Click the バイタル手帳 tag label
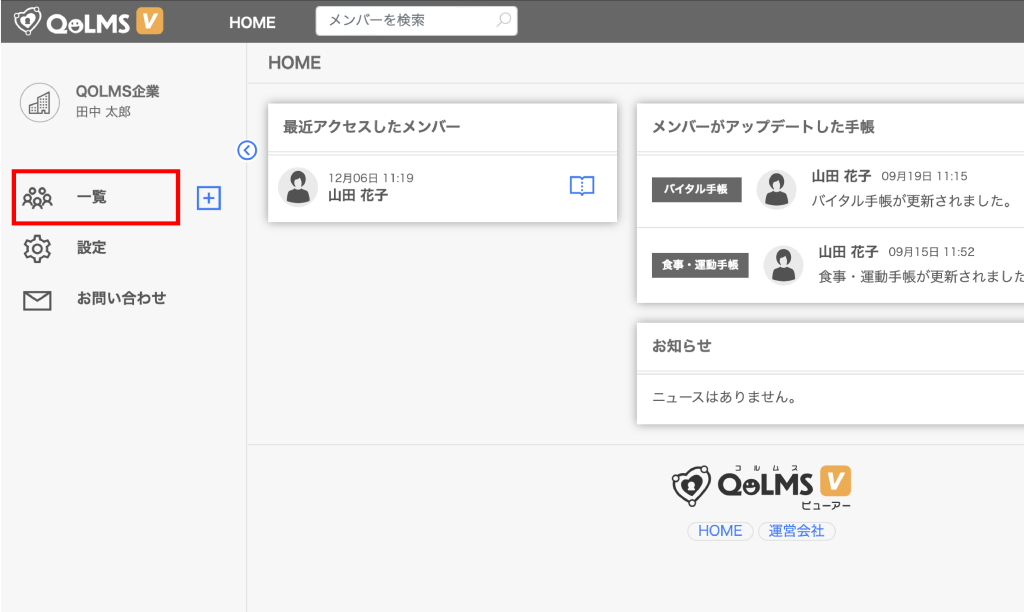The image size is (1024, 612). tap(696, 189)
